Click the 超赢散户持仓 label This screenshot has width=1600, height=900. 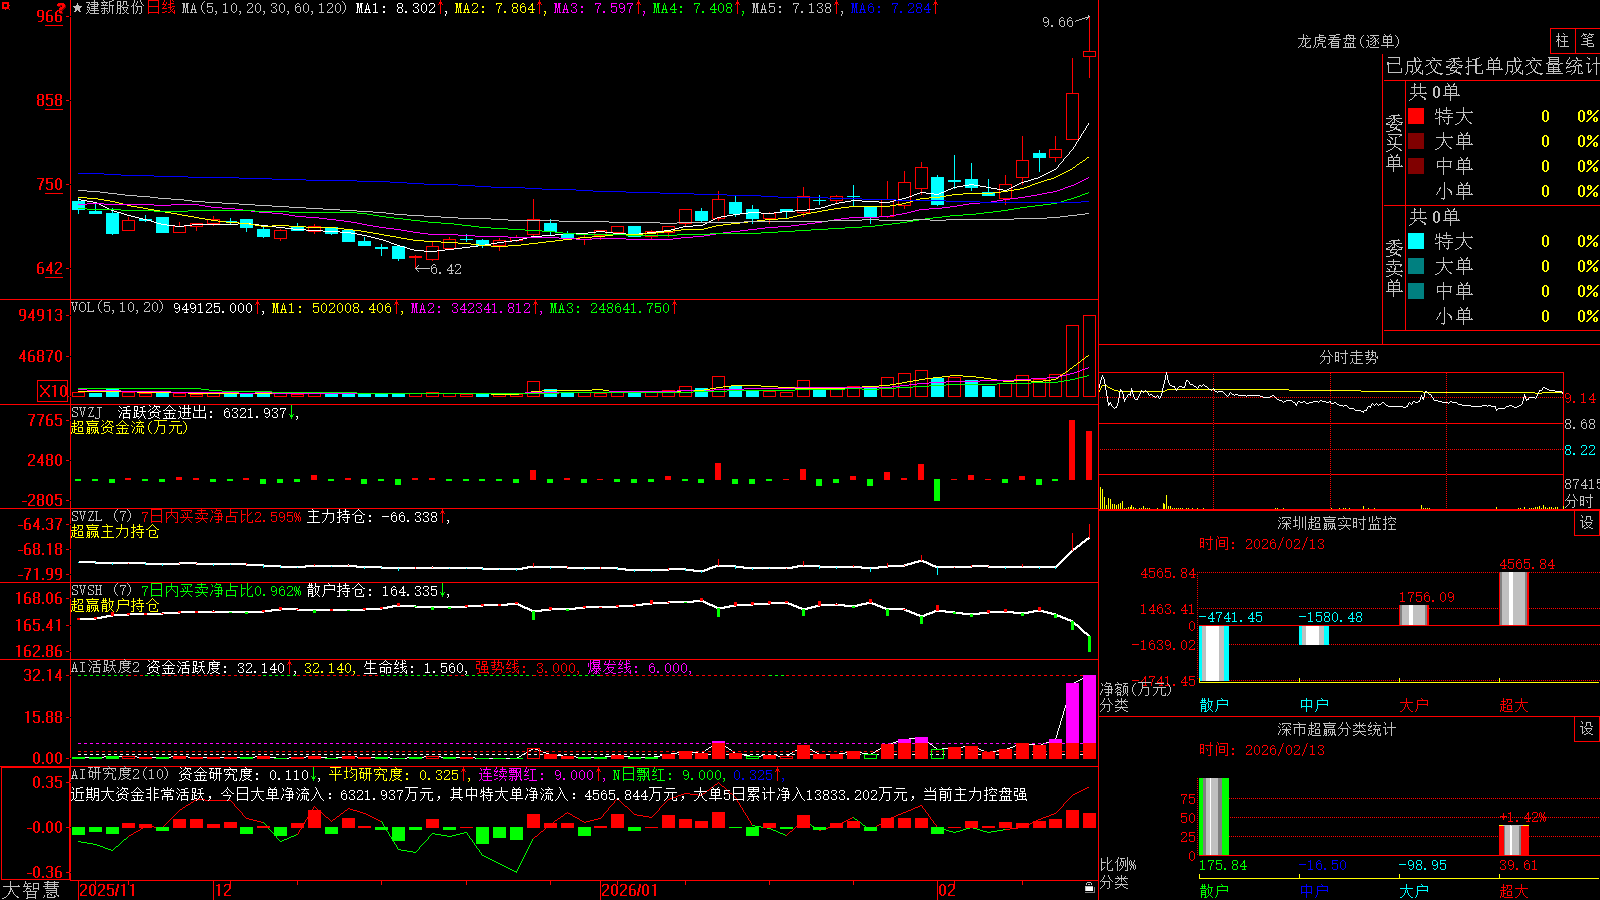click(x=115, y=605)
